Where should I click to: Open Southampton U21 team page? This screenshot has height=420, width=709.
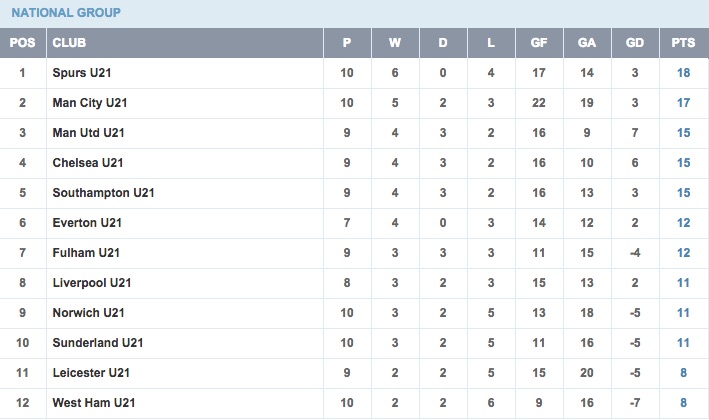(x=104, y=193)
